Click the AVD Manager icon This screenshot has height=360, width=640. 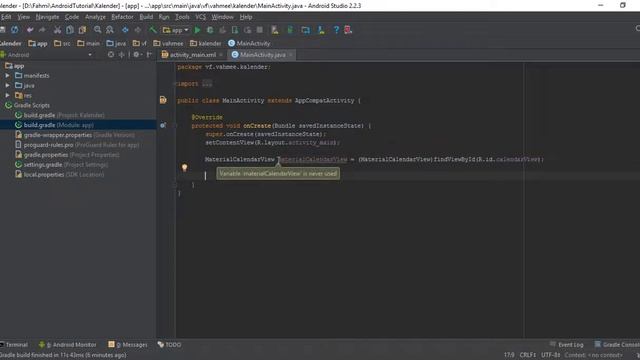pos(275,30)
